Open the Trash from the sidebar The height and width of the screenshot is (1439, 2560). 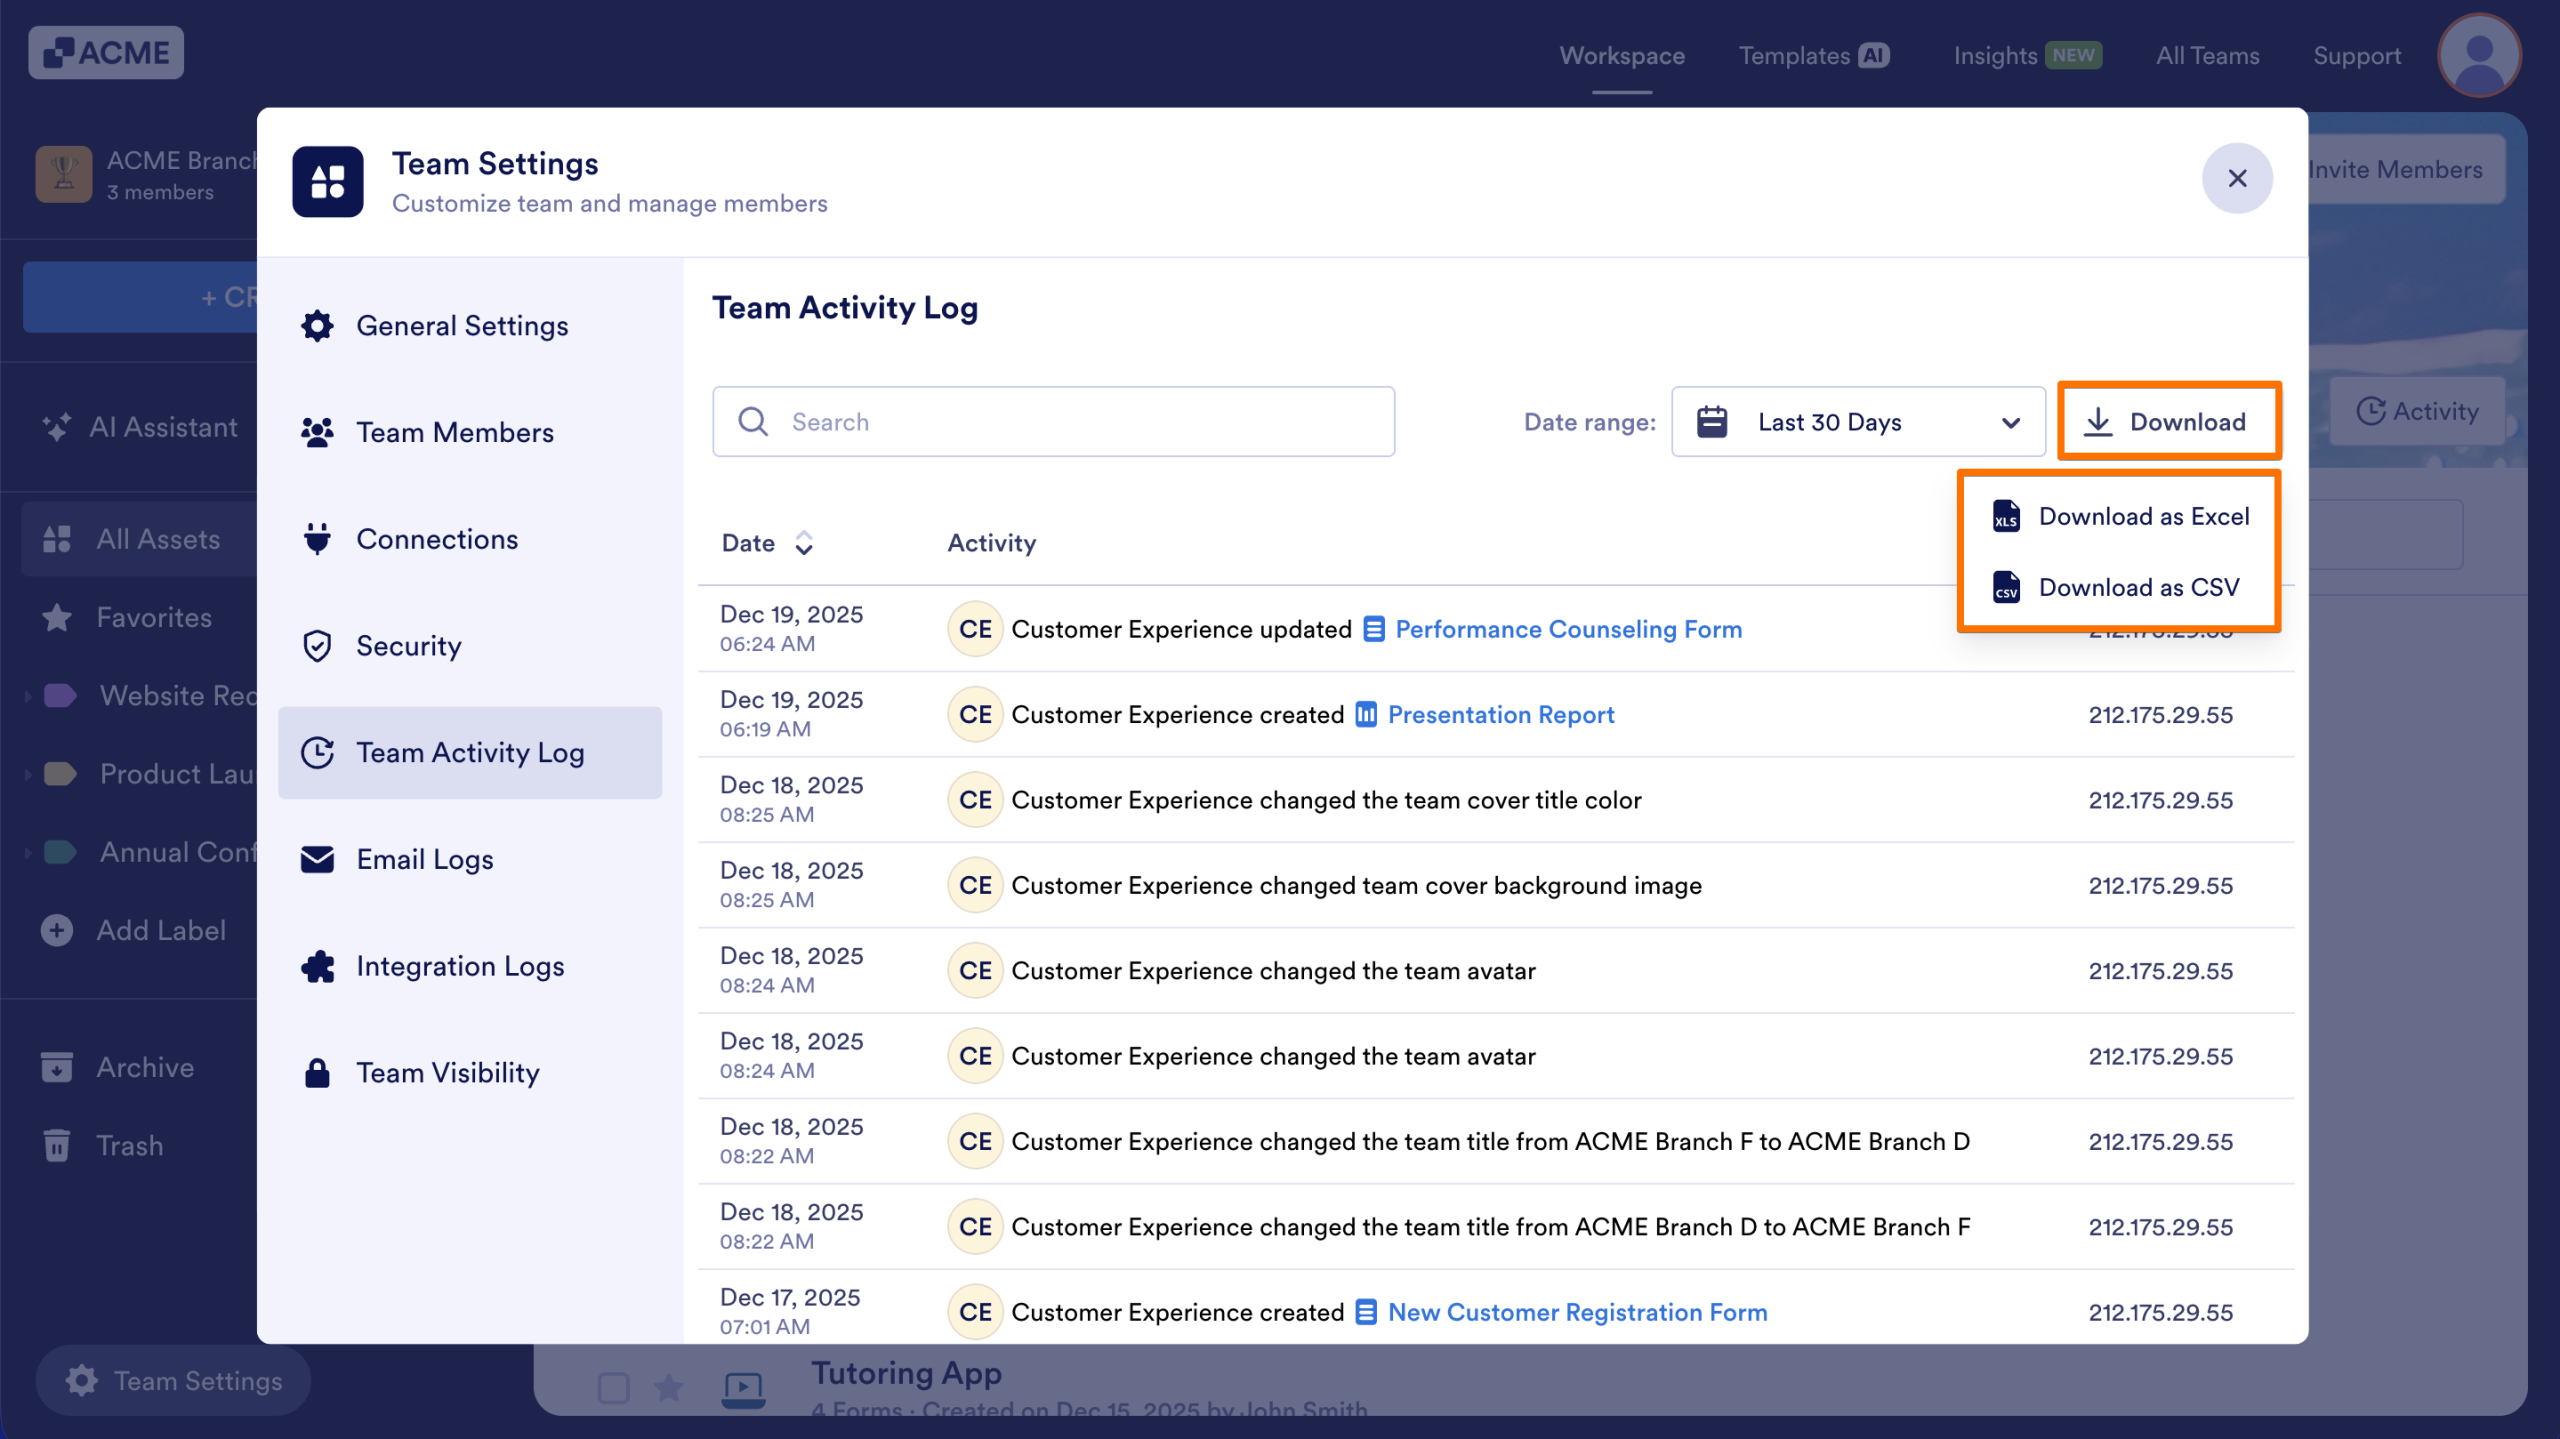128,1144
